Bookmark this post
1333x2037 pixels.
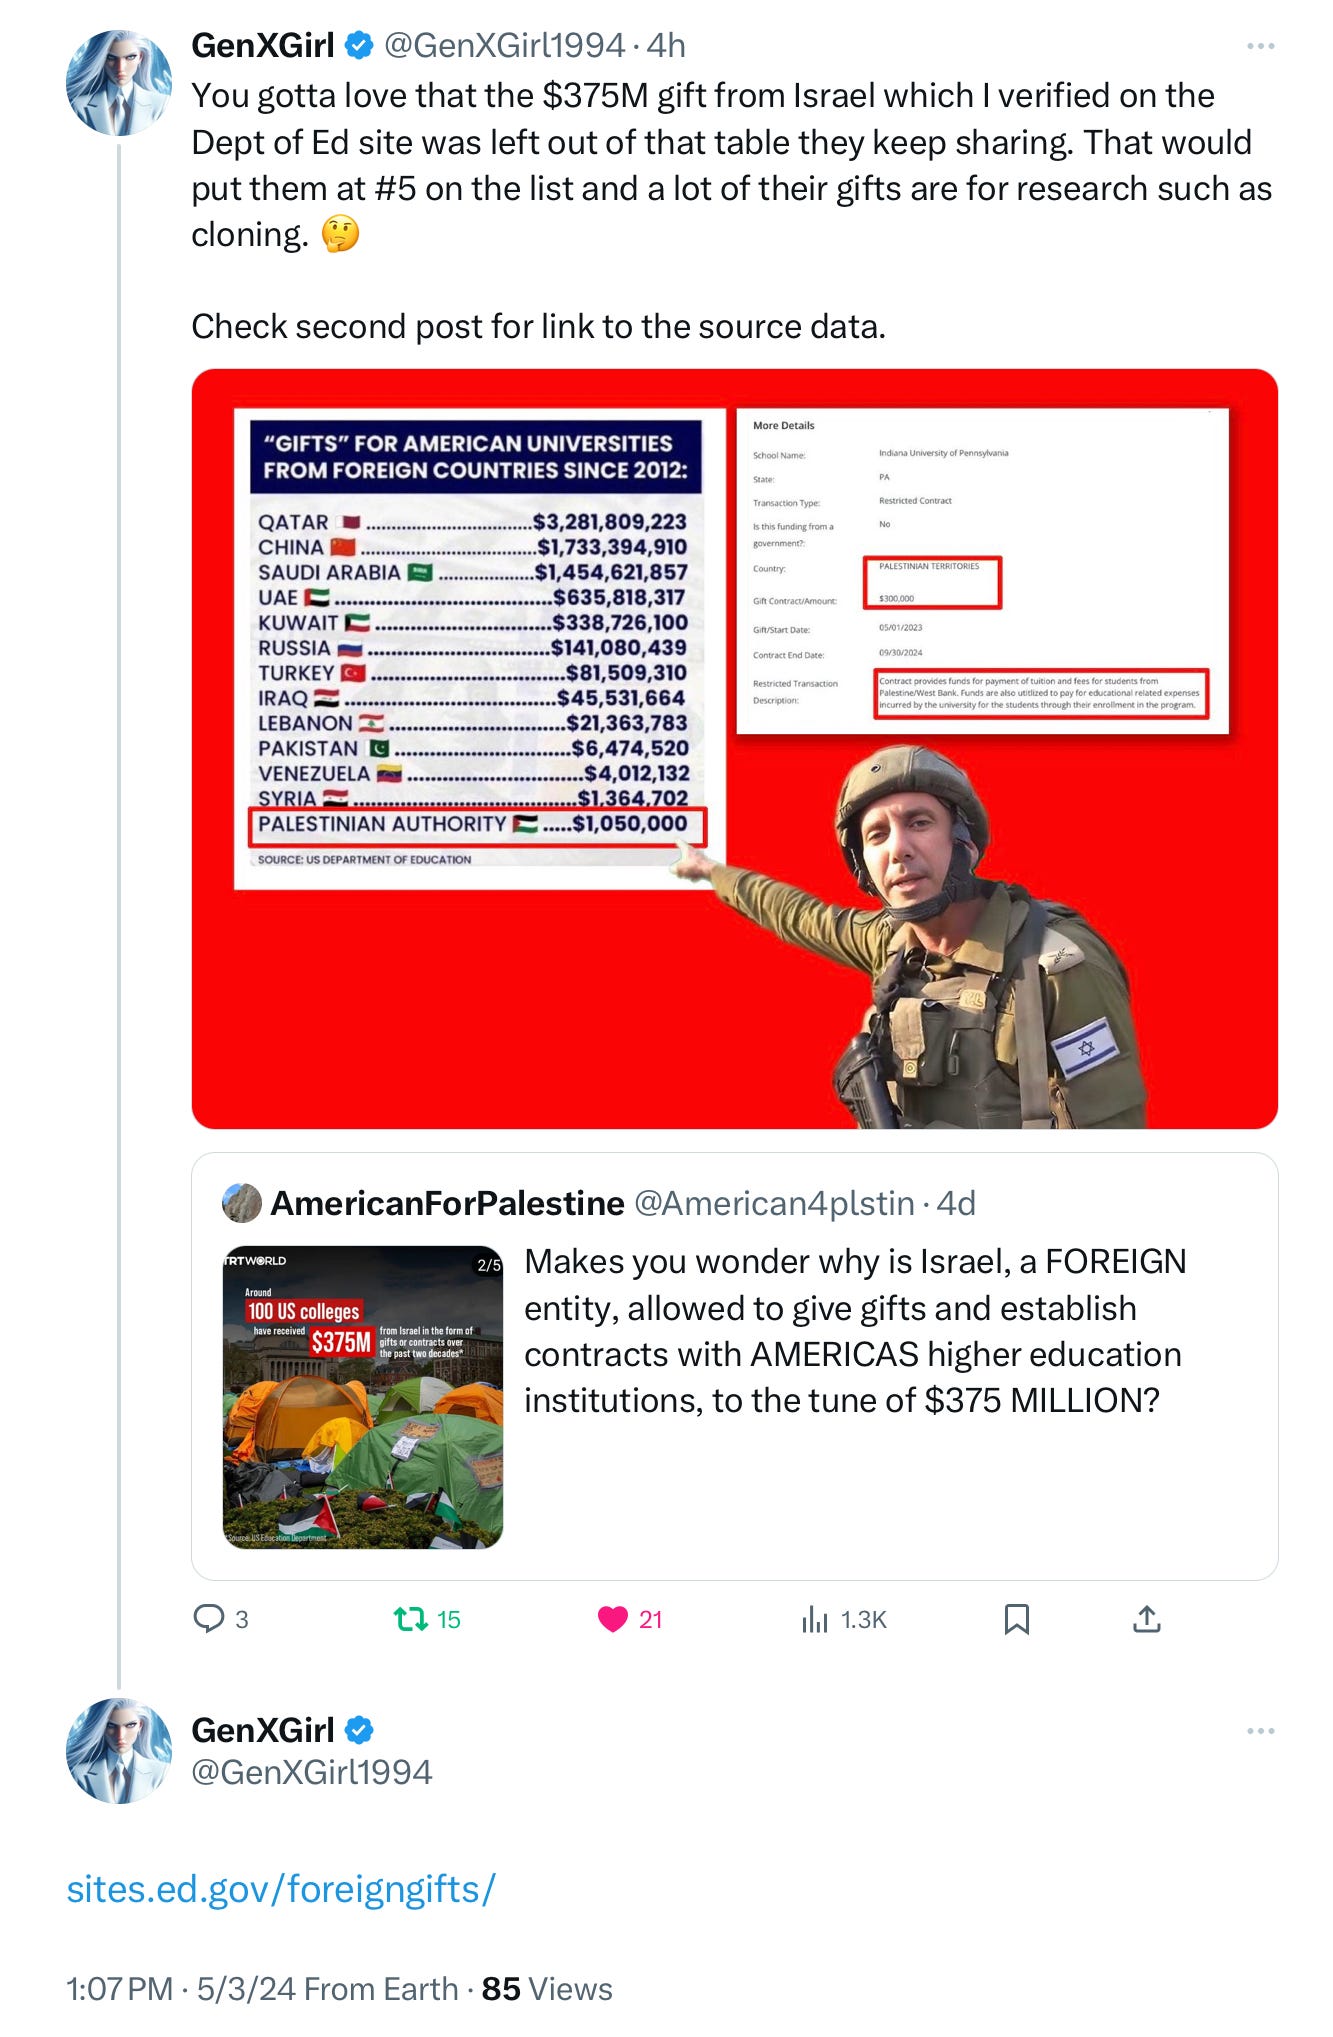pos(1016,1619)
